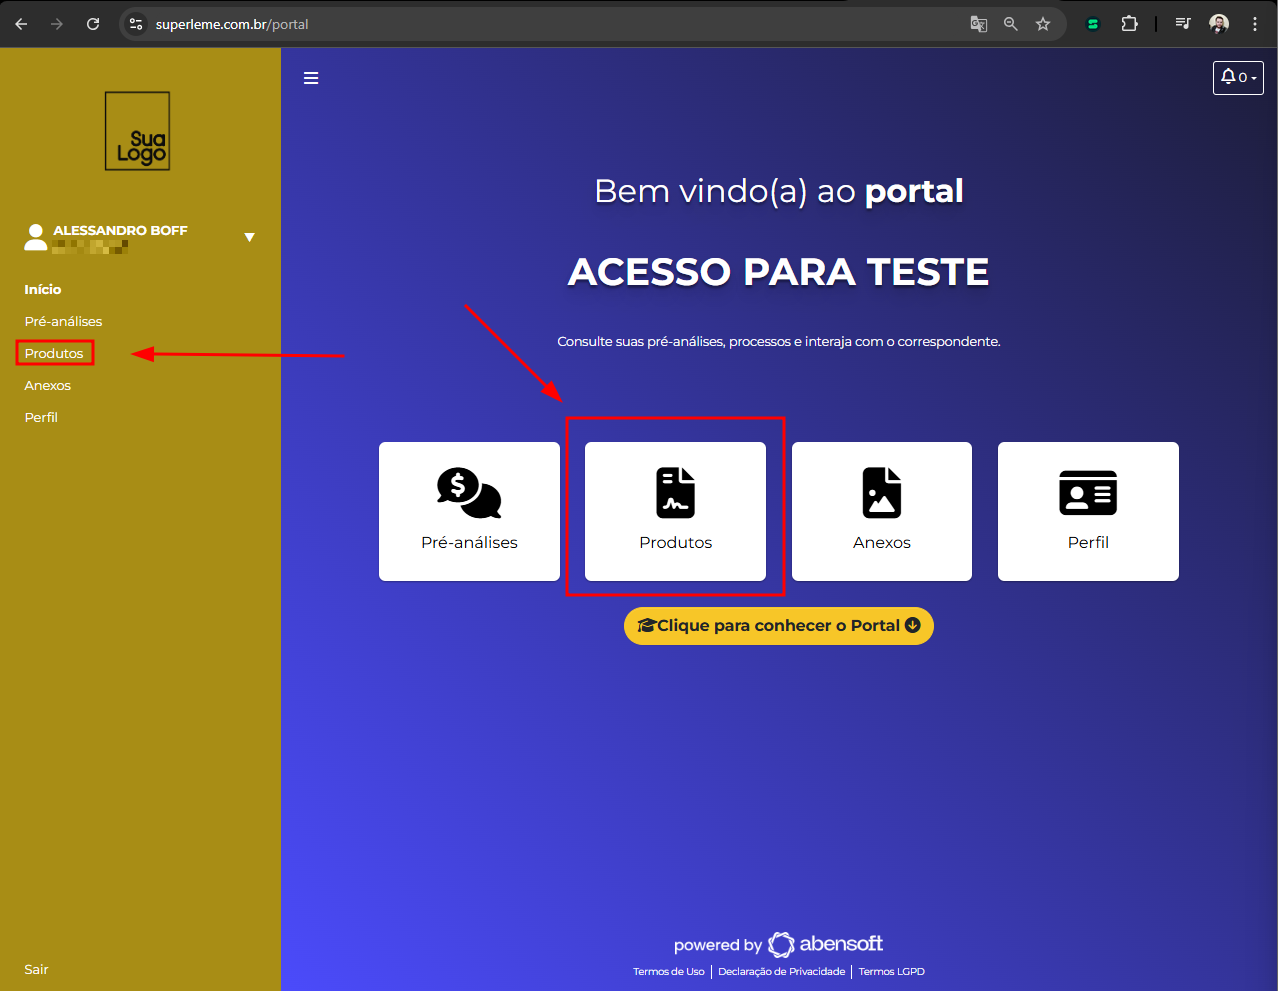
Task: Open the Termos de Uso link
Action: point(668,971)
